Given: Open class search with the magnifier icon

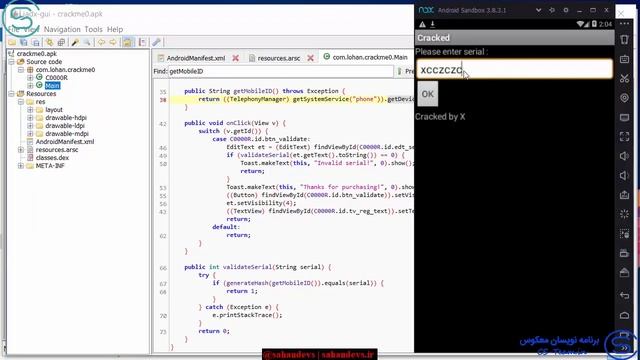Looking at the screenshot, I should click(x=87, y=42).
